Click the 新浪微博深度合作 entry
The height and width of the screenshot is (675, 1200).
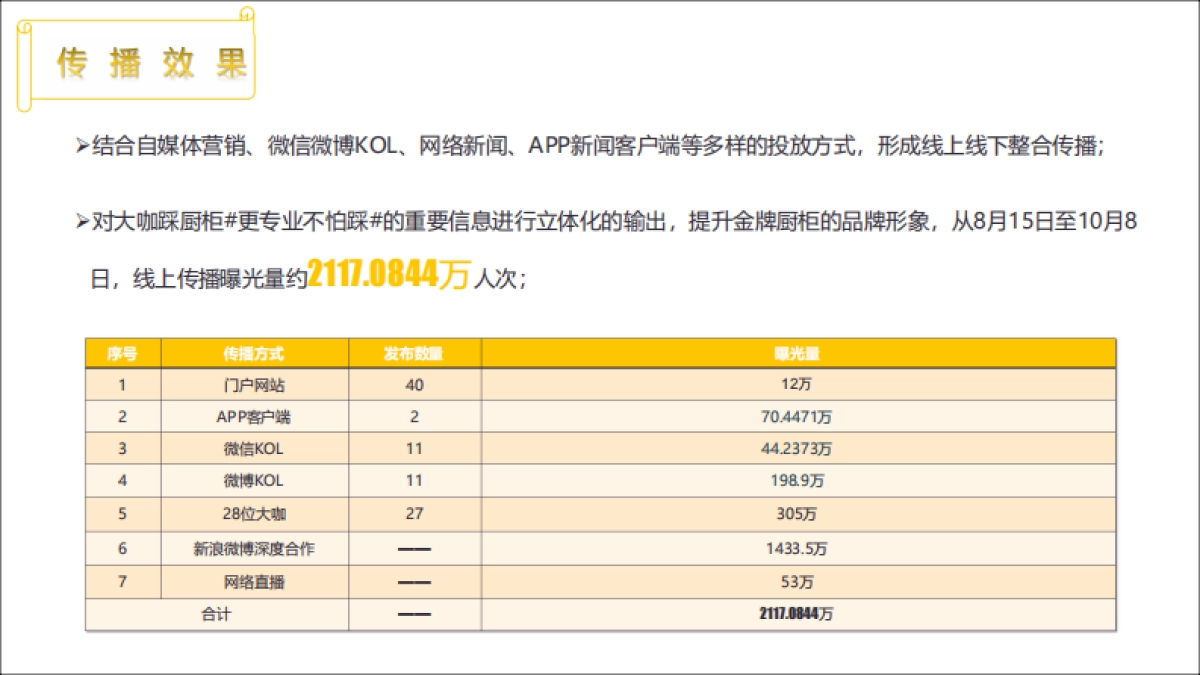(253, 548)
